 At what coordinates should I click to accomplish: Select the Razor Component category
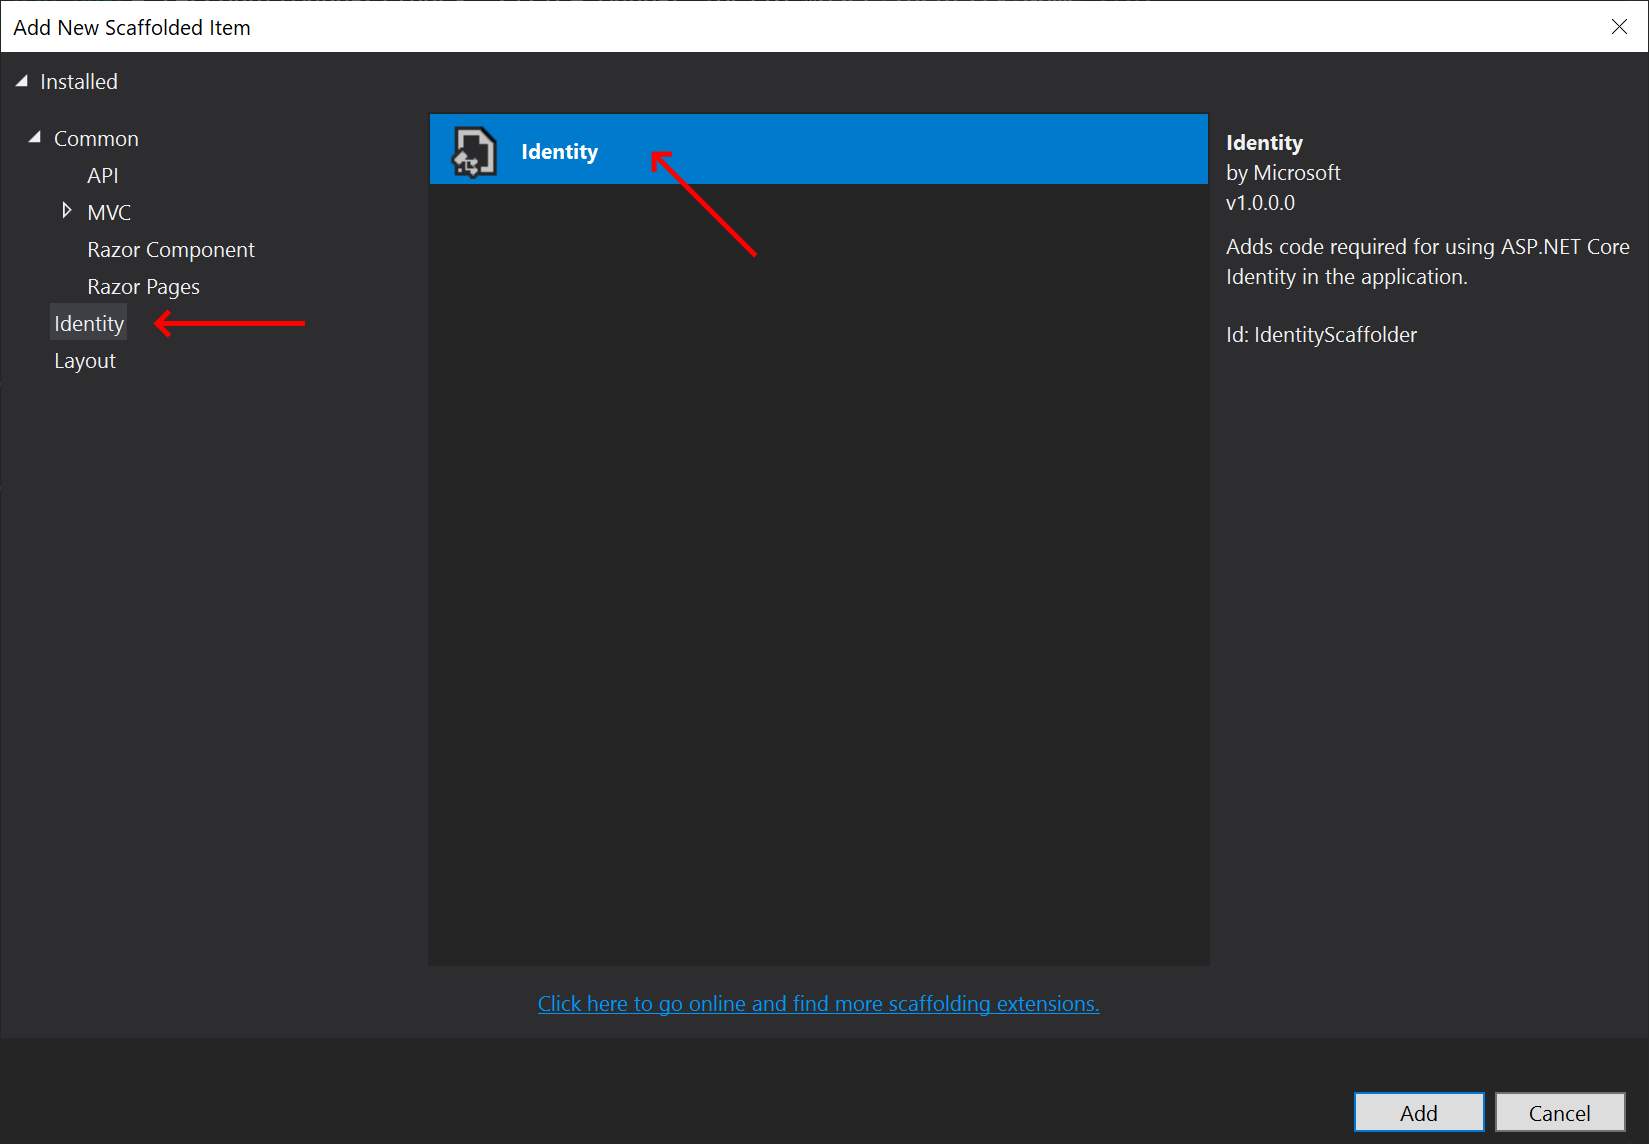[x=170, y=249]
